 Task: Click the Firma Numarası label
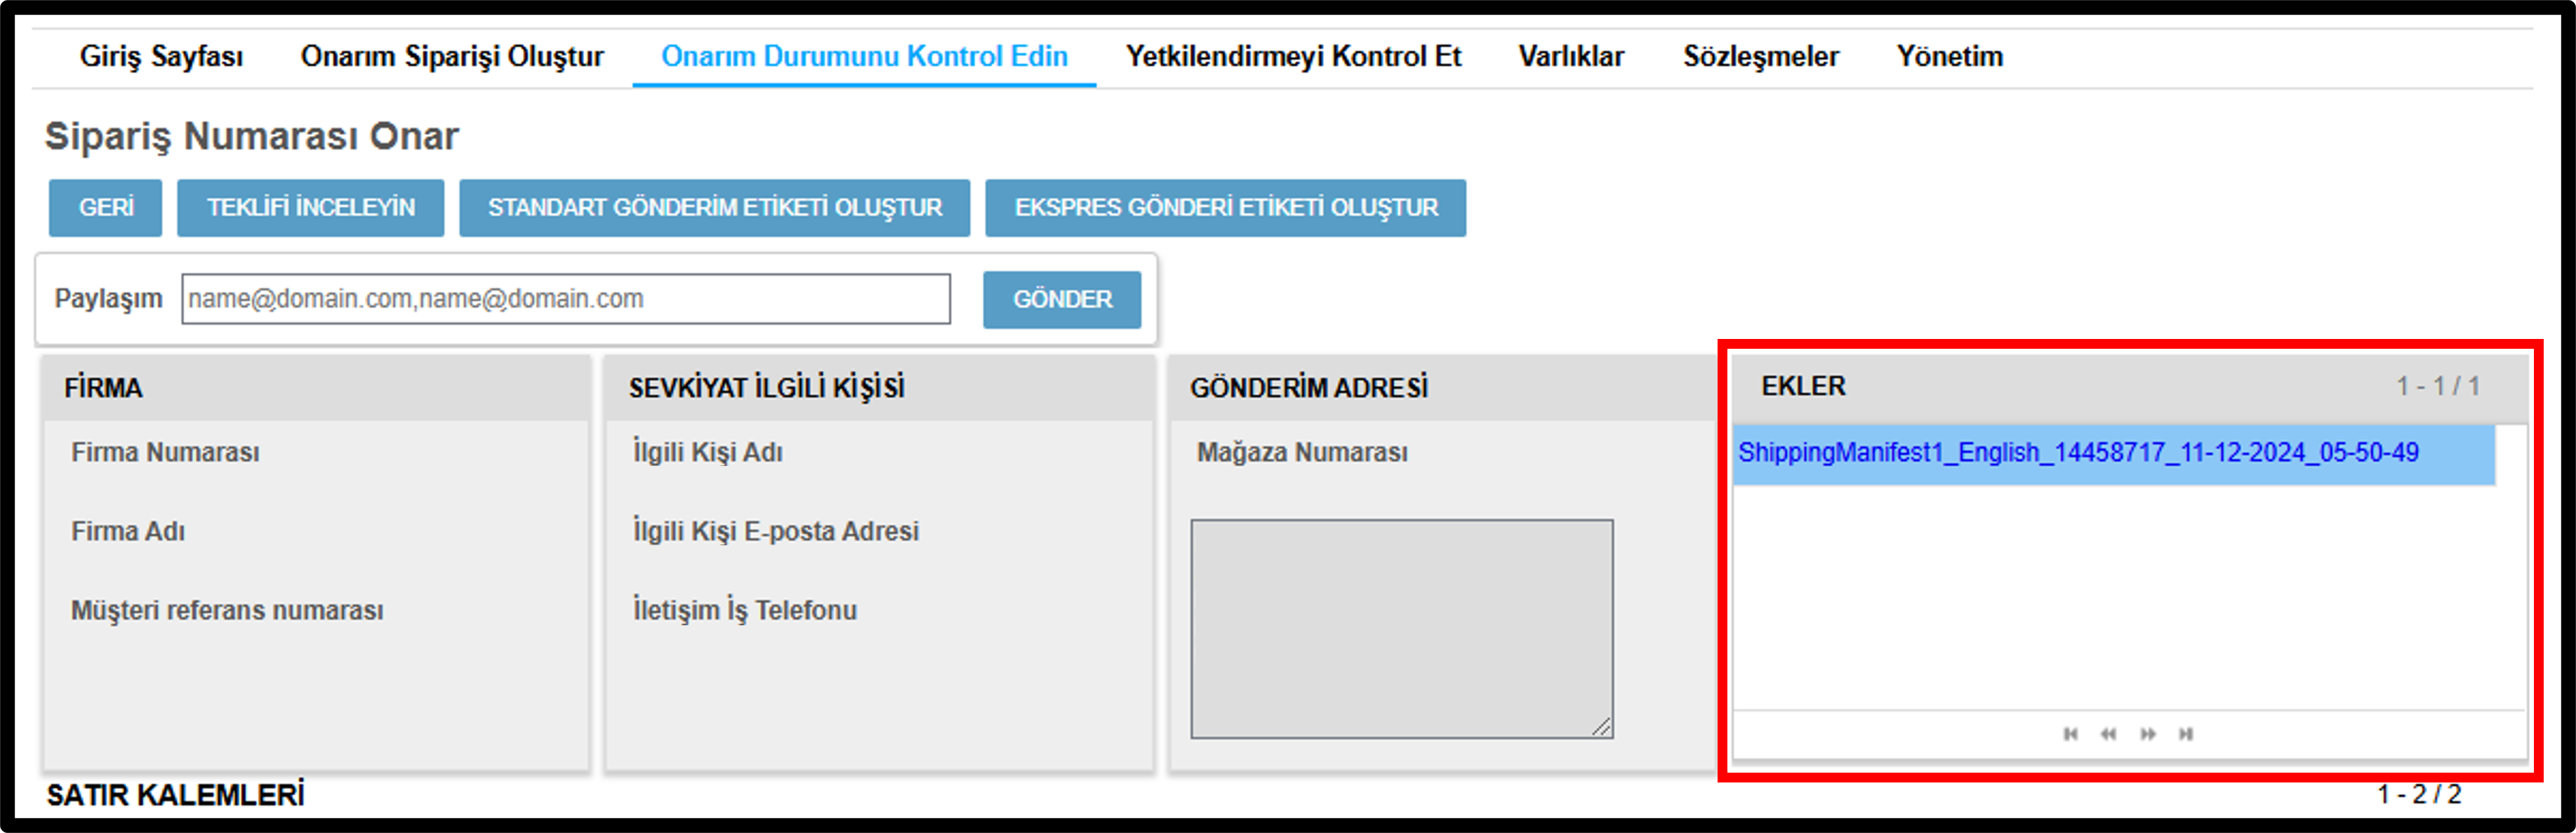coord(165,452)
